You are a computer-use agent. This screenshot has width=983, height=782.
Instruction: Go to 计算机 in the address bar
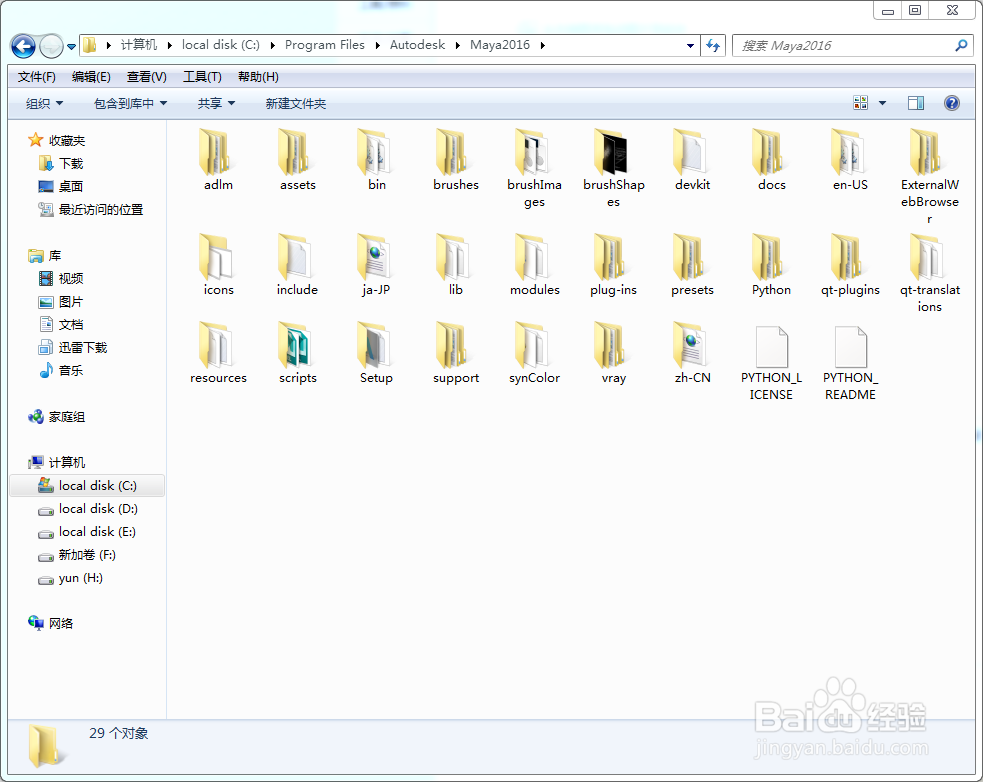point(139,45)
